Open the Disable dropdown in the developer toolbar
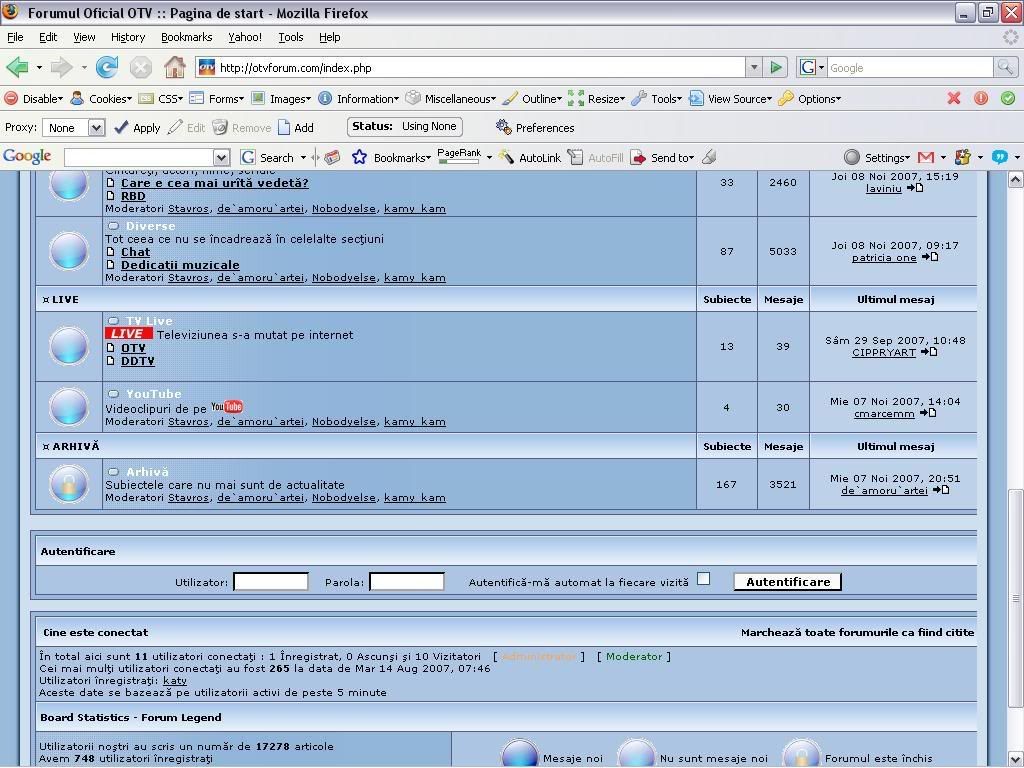This screenshot has height=768, width=1024. coord(34,99)
